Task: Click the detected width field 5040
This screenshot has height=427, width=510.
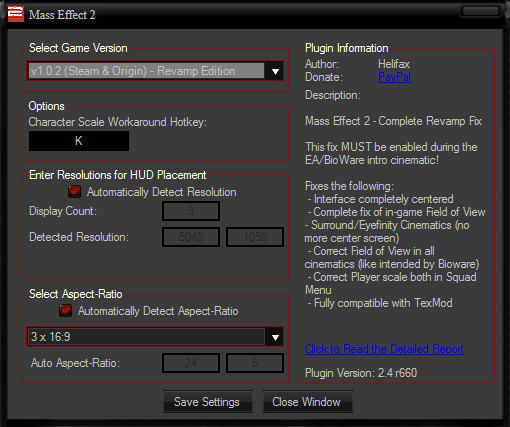Action: tap(191, 237)
